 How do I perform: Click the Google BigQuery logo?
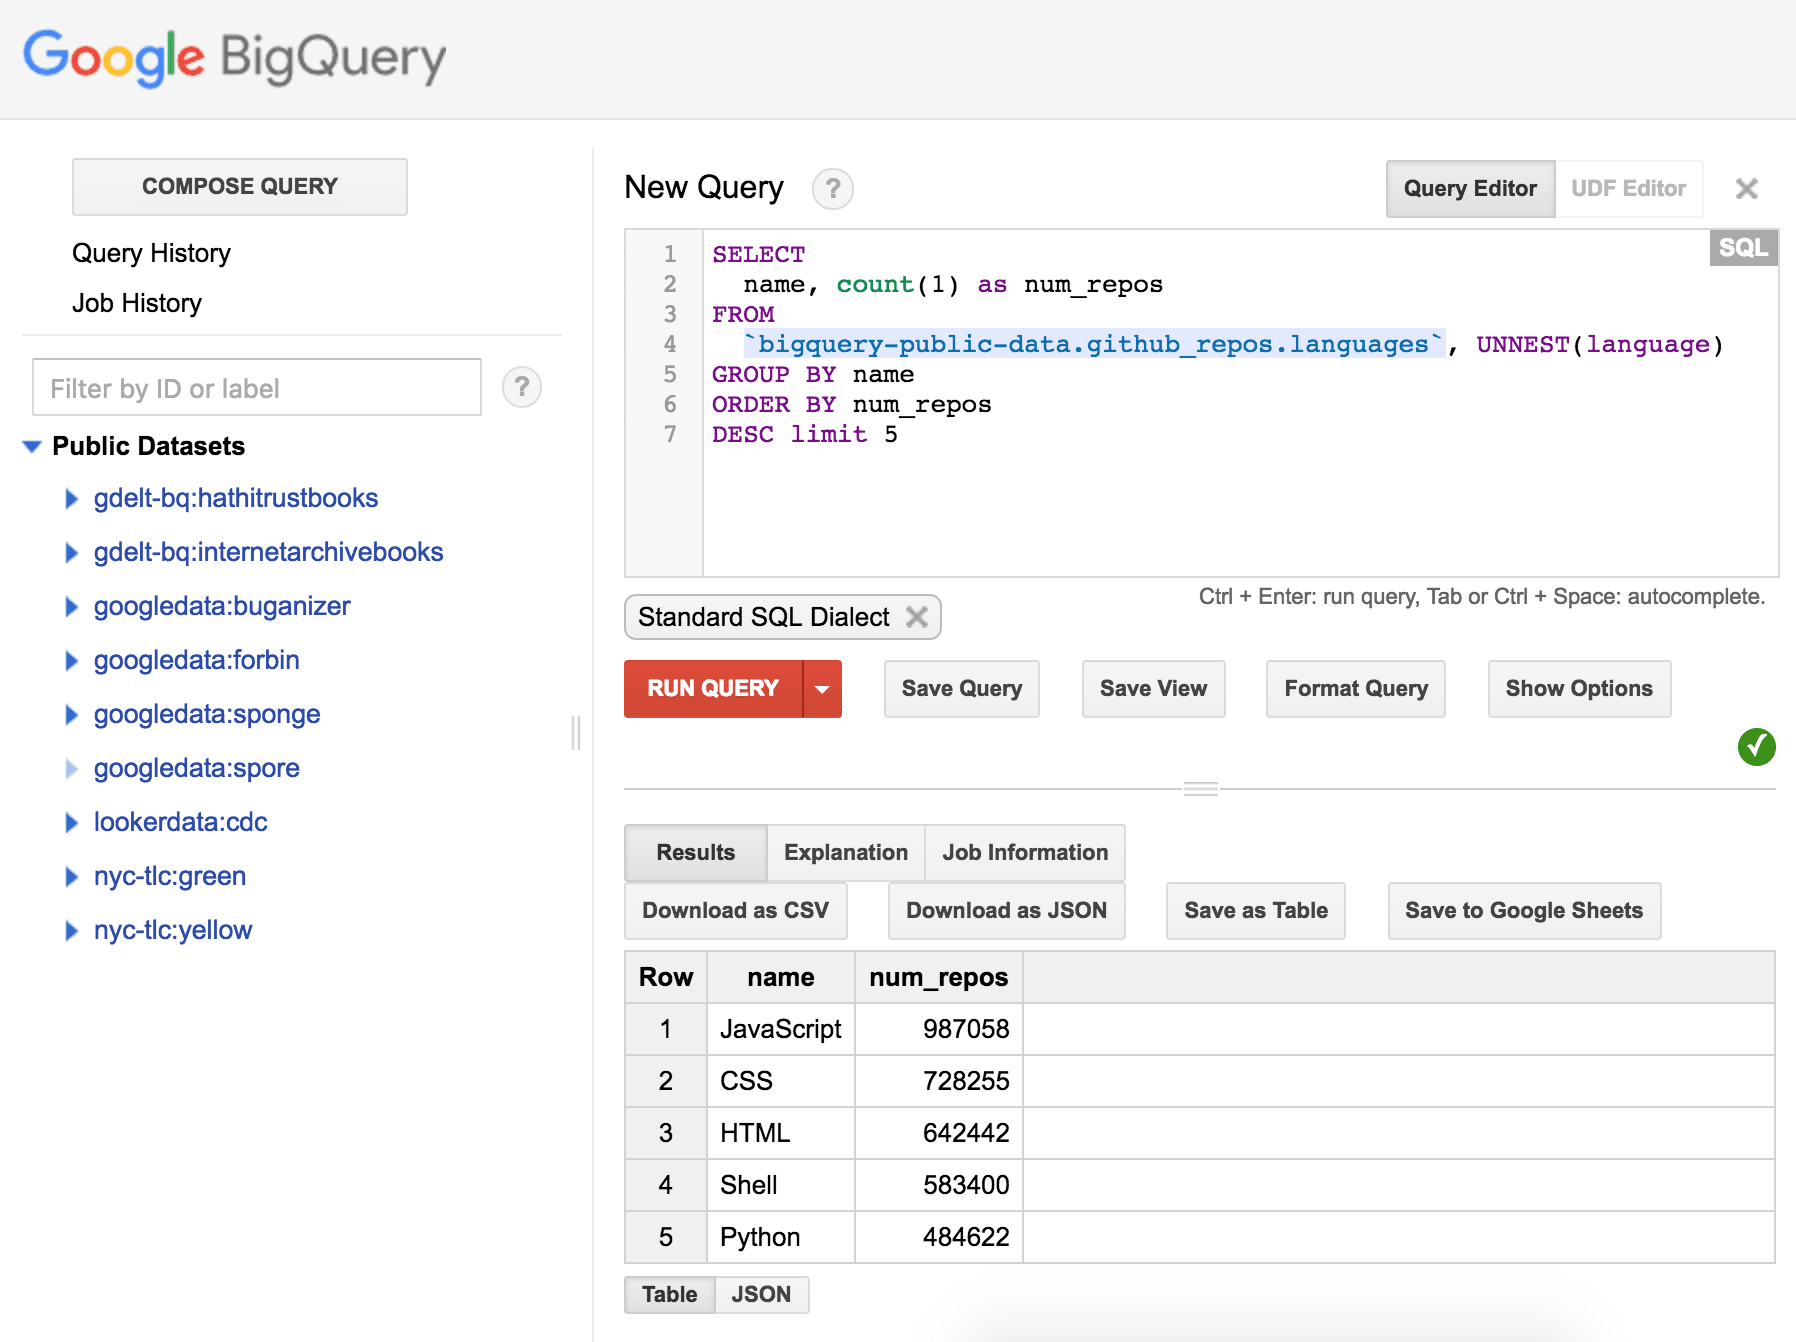coord(234,58)
